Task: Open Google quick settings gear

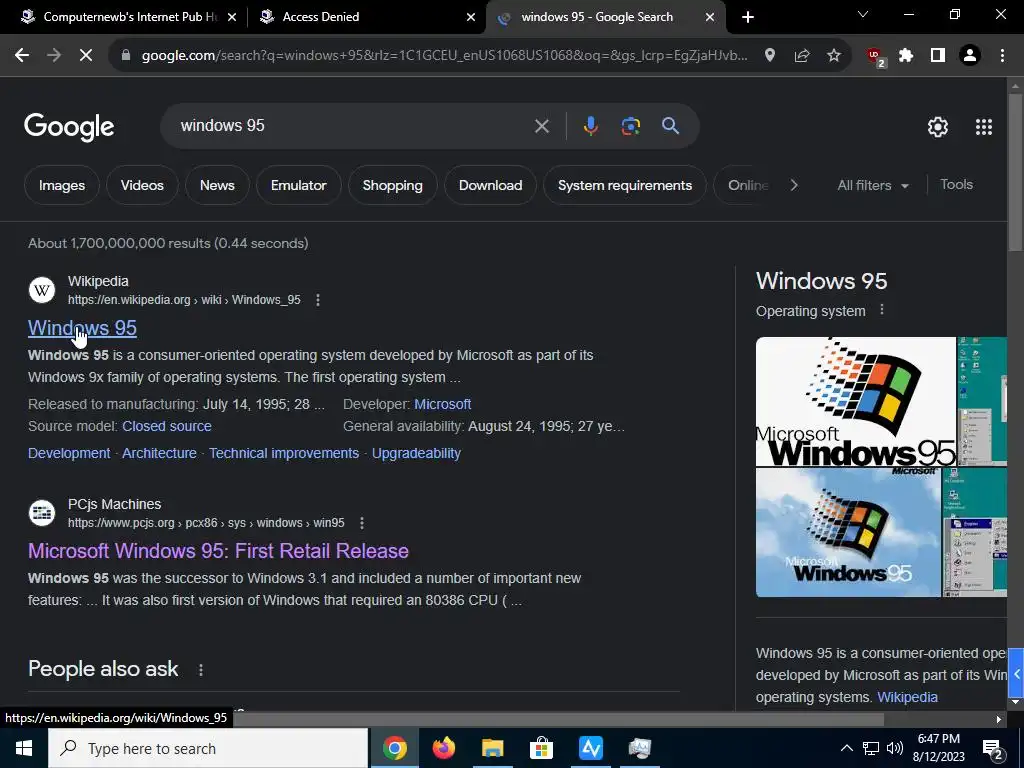Action: click(x=938, y=127)
